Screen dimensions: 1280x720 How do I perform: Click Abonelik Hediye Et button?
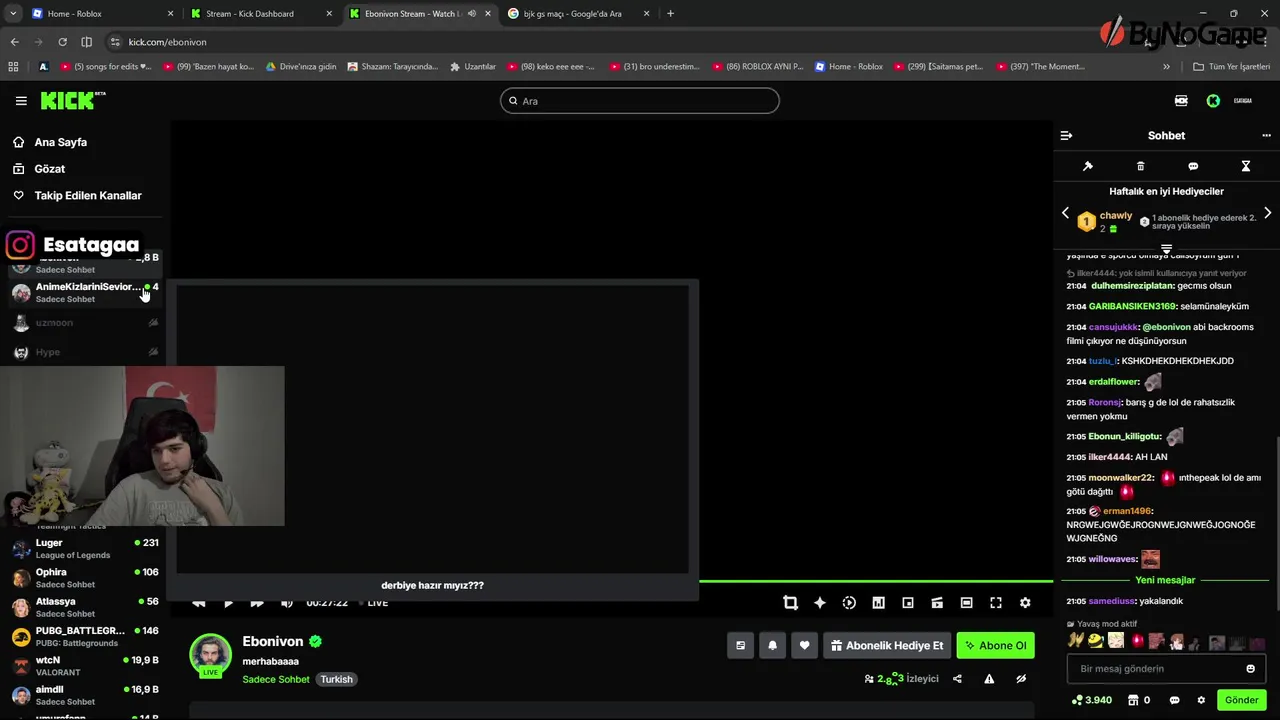[x=887, y=646]
